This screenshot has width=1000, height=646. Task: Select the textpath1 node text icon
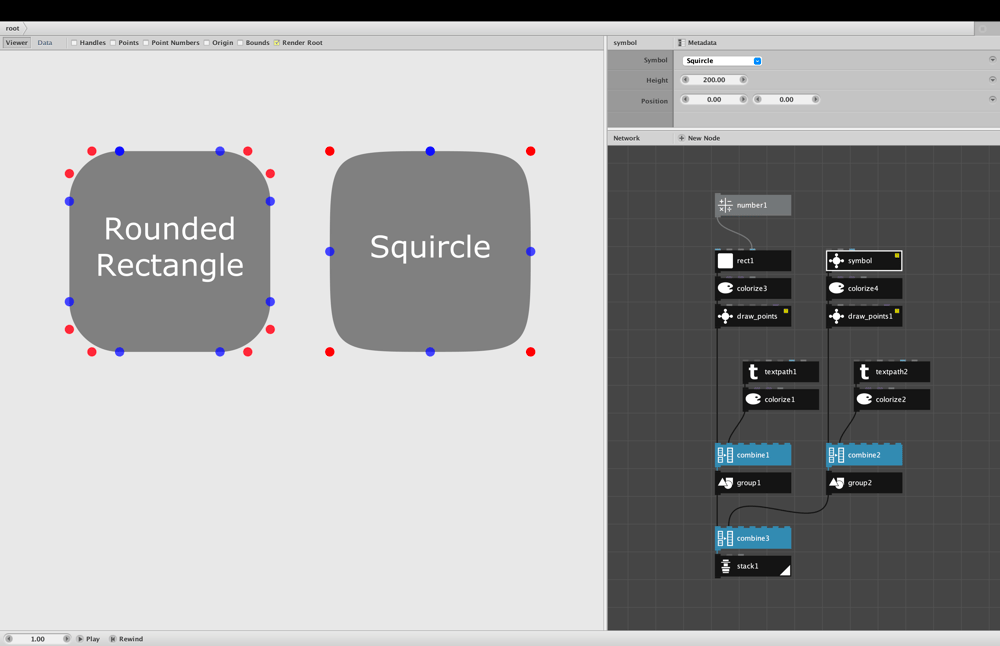(753, 372)
